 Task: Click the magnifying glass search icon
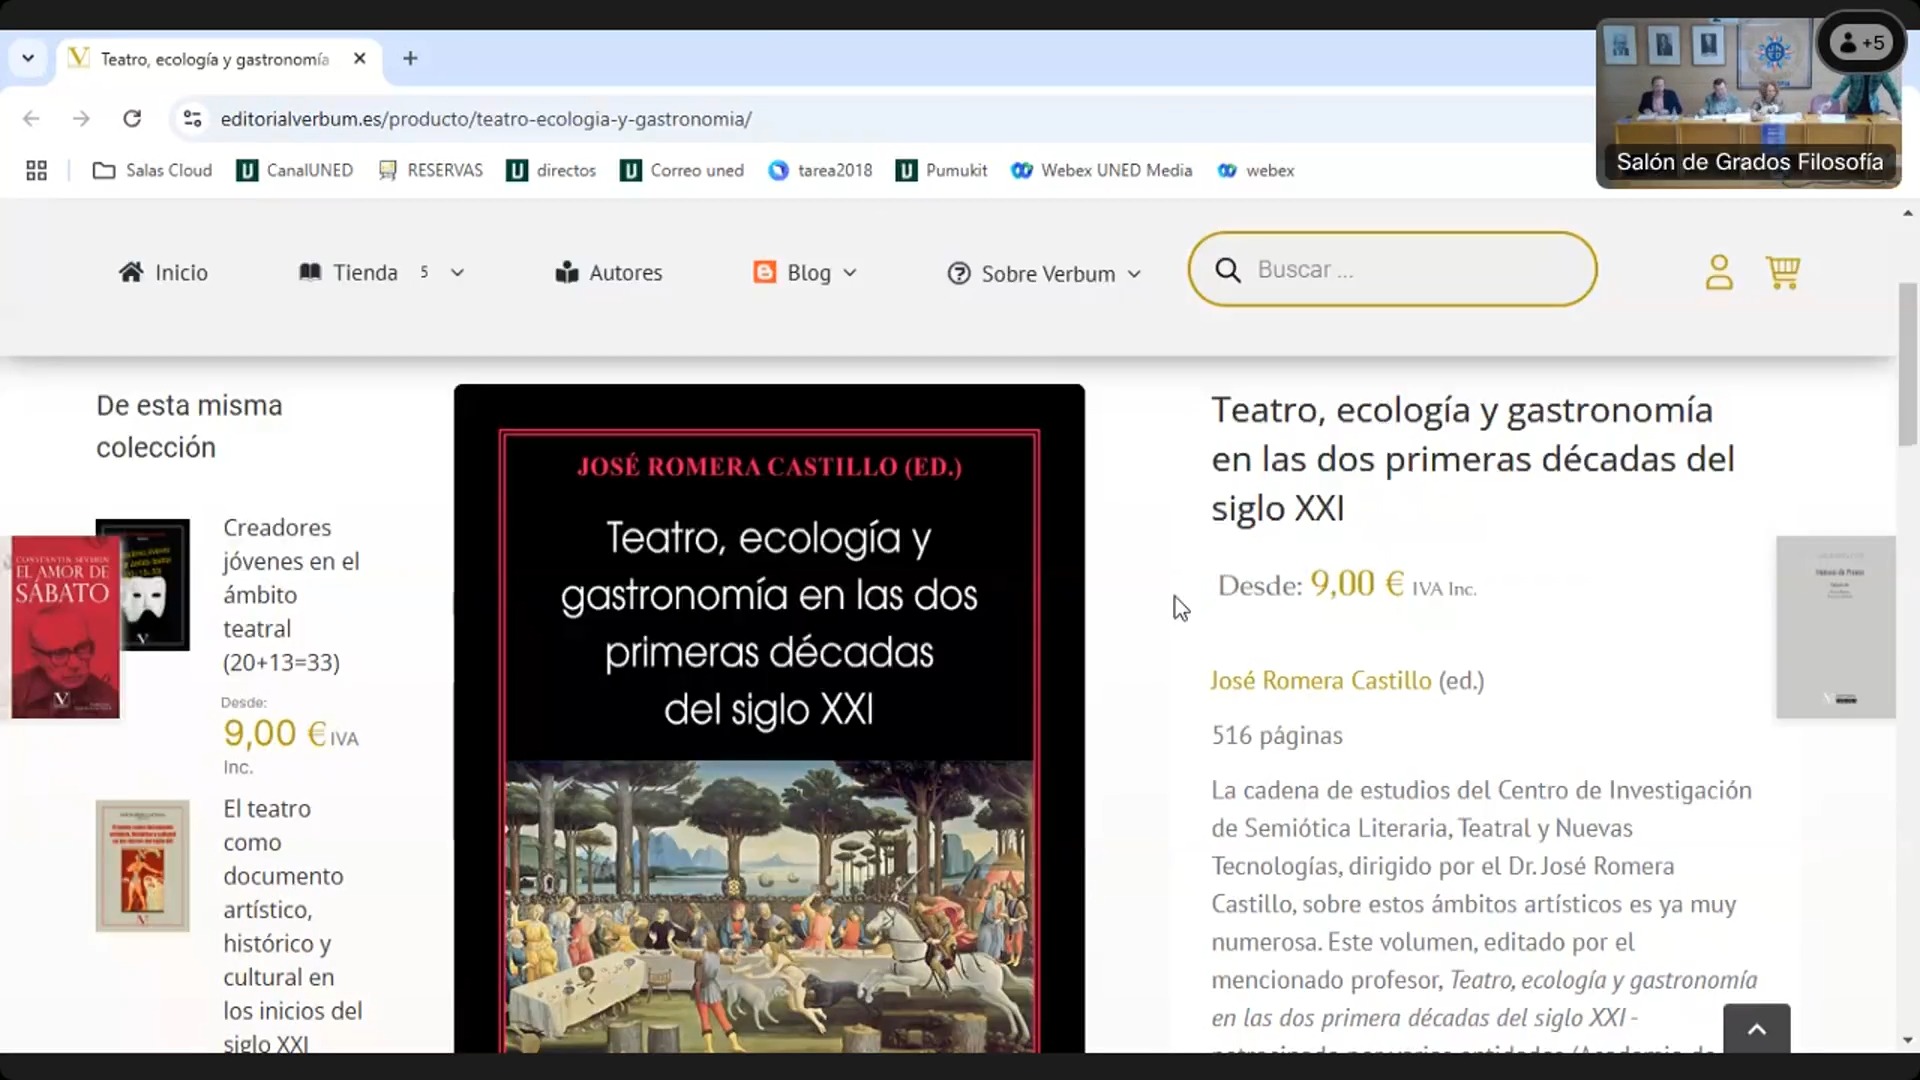(x=1228, y=270)
